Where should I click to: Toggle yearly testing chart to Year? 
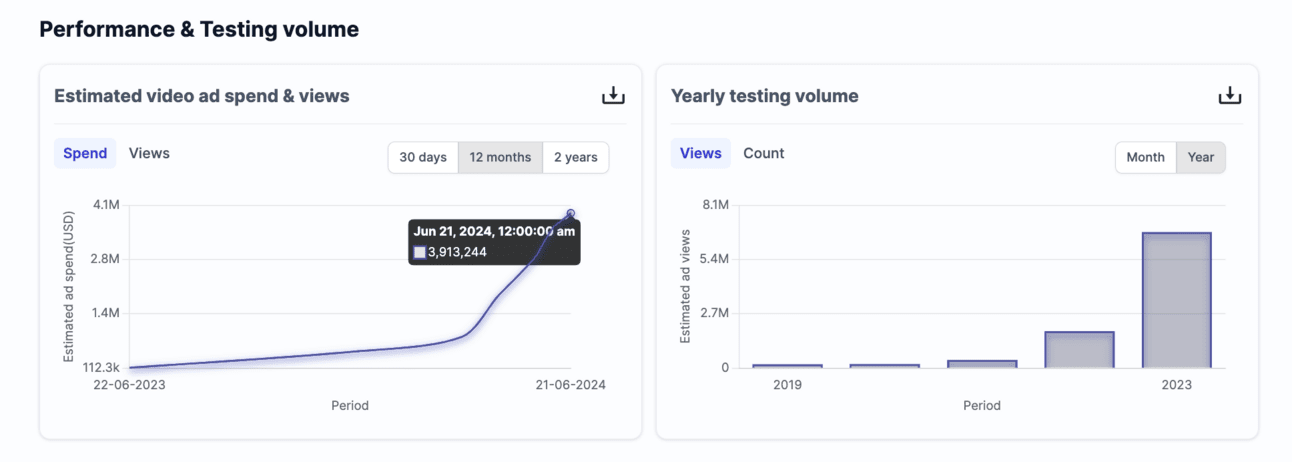pyautogui.click(x=1201, y=158)
